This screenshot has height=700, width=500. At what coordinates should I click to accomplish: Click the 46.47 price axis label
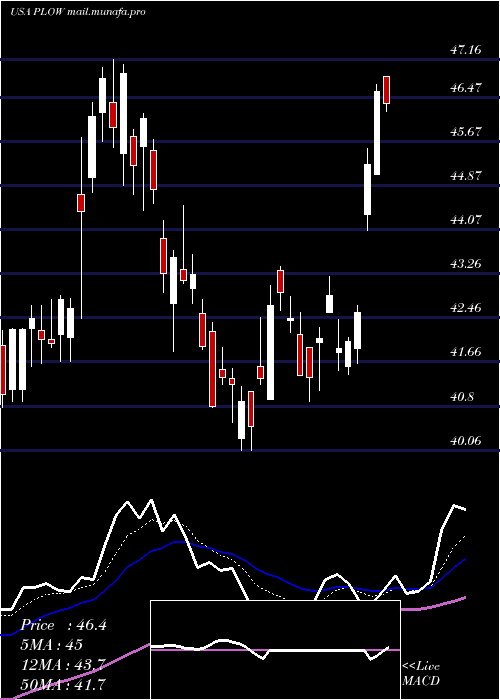click(466, 88)
